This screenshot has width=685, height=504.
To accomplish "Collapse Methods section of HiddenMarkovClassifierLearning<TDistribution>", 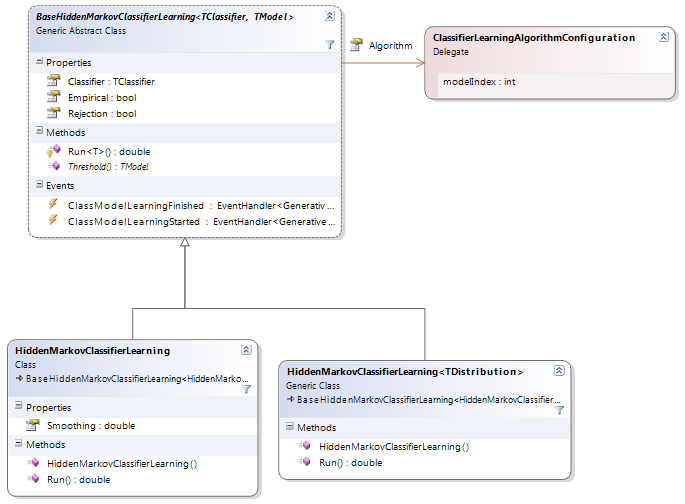I will pos(290,426).
